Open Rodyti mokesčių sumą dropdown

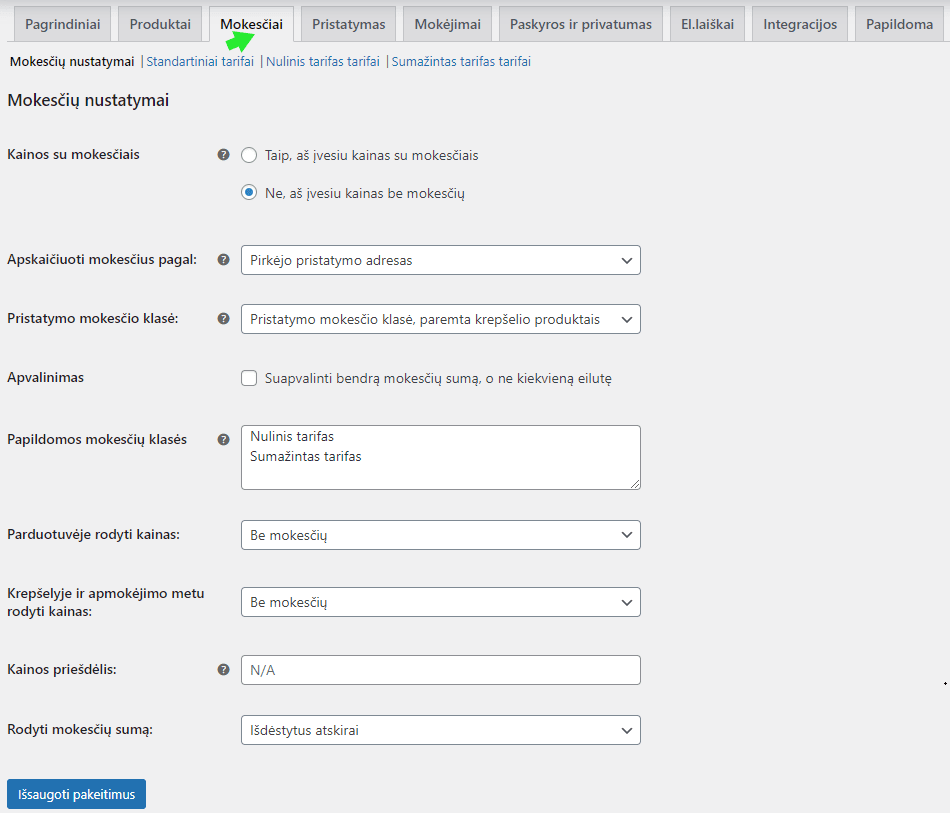pyautogui.click(x=440, y=730)
